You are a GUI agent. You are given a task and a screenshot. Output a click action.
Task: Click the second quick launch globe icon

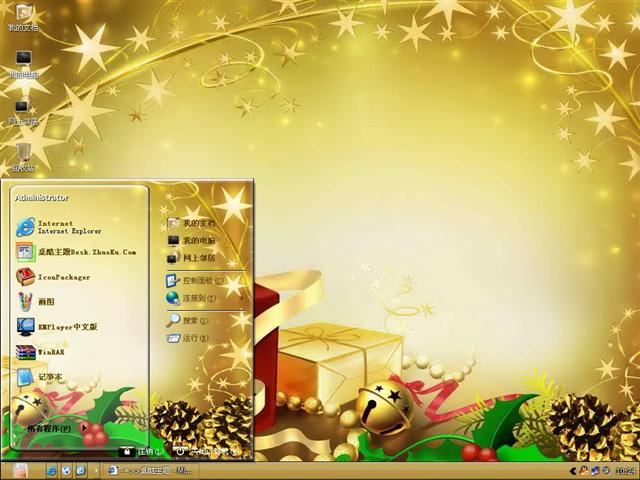tap(66, 471)
